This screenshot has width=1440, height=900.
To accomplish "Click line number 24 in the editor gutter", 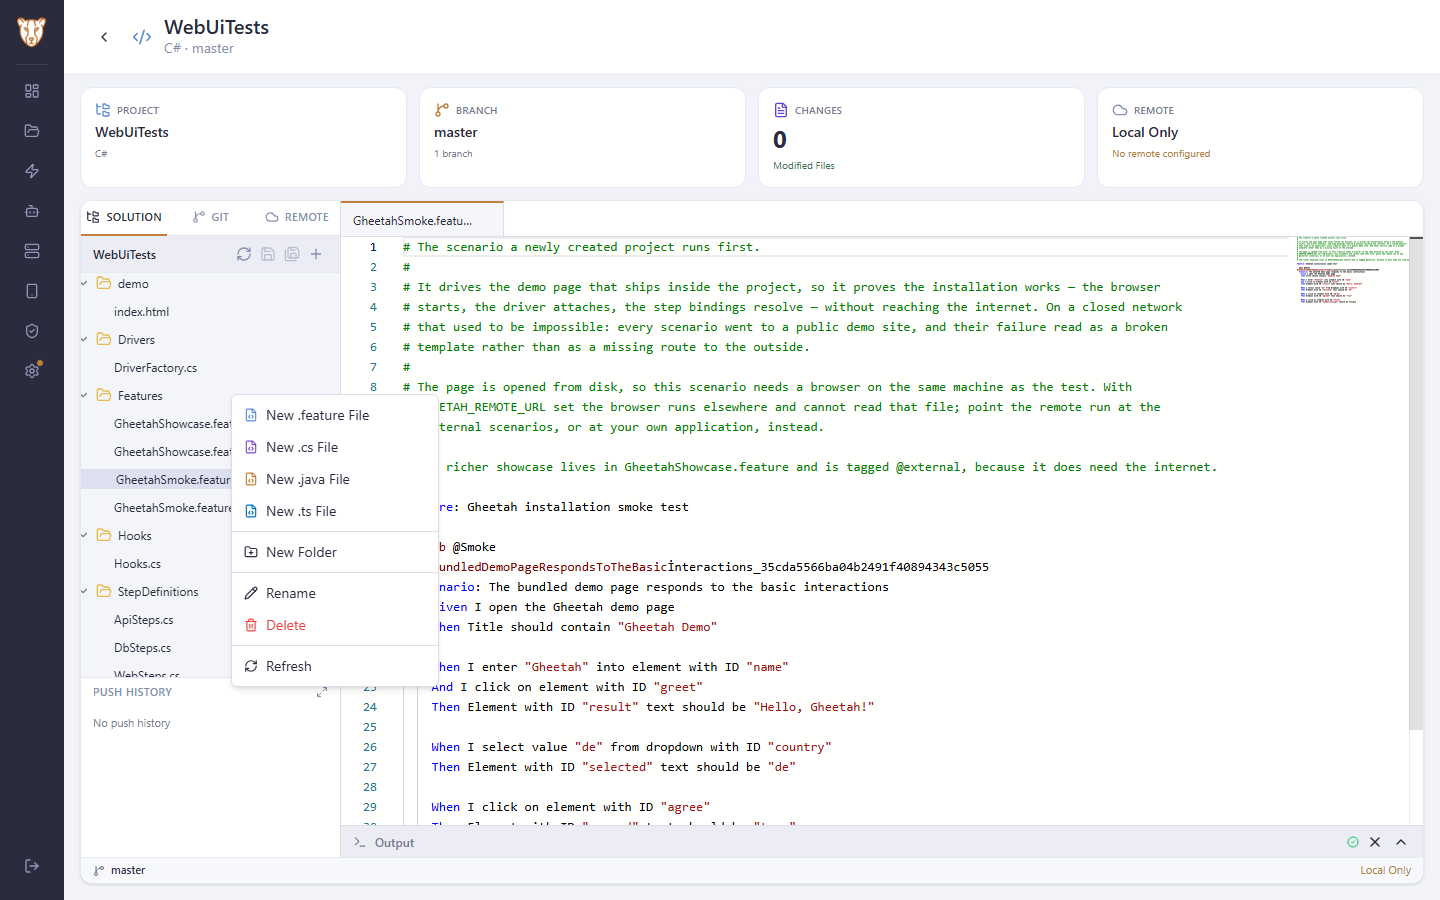I will point(370,707).
